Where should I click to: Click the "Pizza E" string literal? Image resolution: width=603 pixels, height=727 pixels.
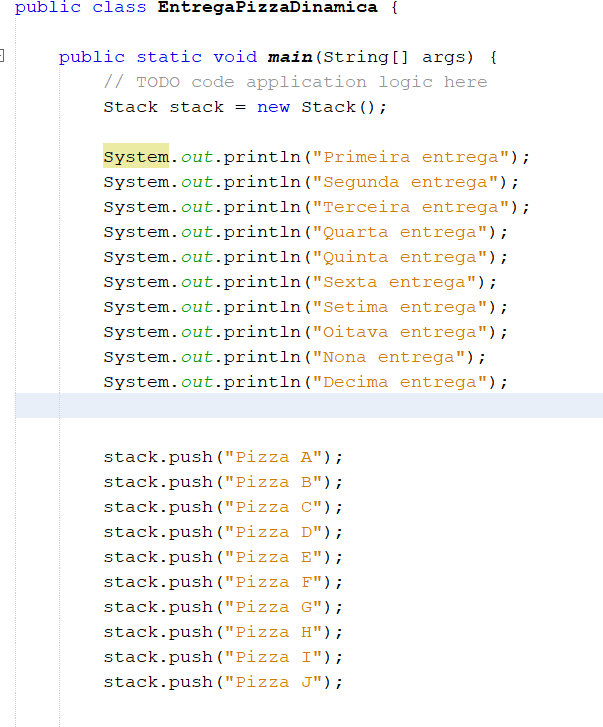273,558
